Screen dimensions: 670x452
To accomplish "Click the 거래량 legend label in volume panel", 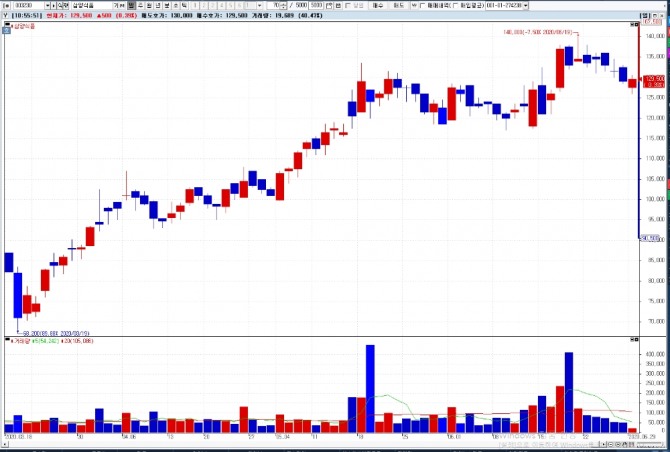I will (x=21, y=341).
